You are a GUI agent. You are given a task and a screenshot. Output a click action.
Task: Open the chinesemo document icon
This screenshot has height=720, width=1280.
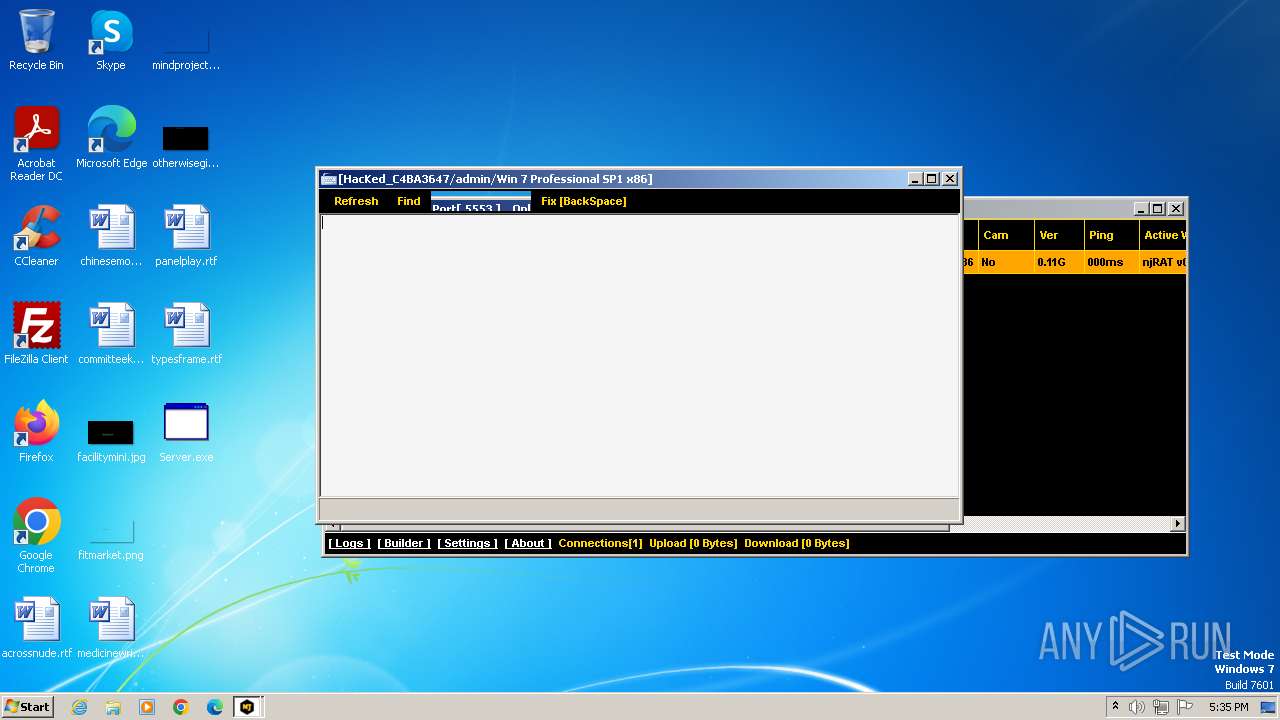coord(111,235)
